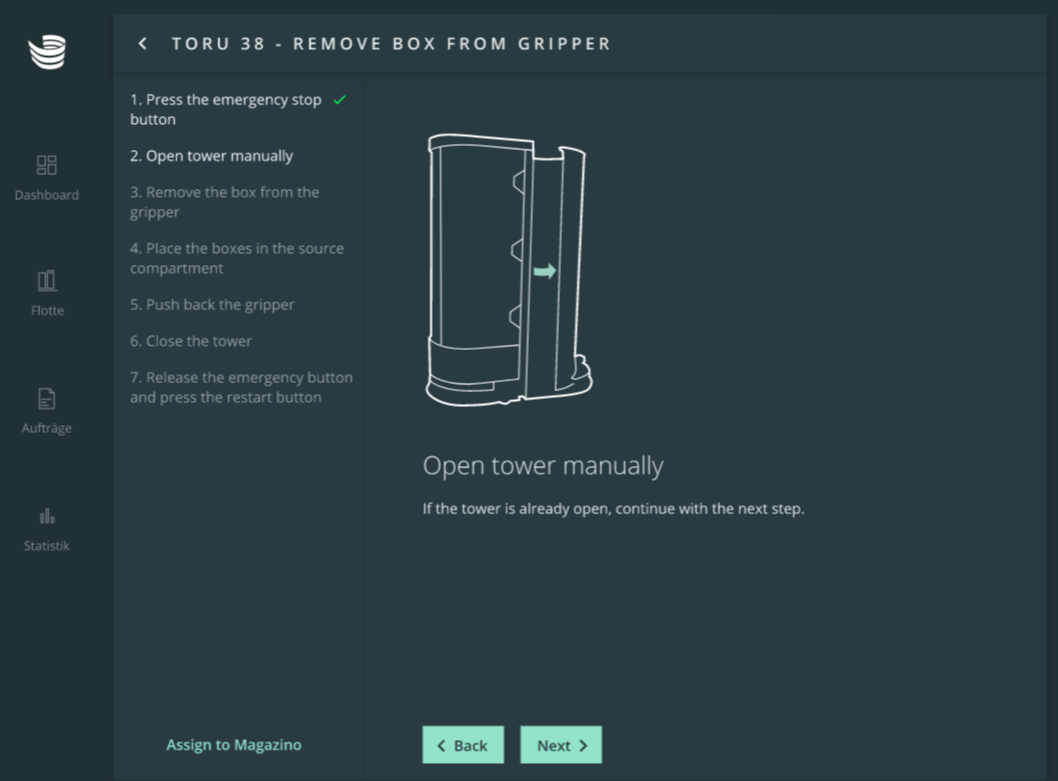Select step 2 Open tower manually
The height and width of the screenshot is (781, 1058).
coord(212,156)
